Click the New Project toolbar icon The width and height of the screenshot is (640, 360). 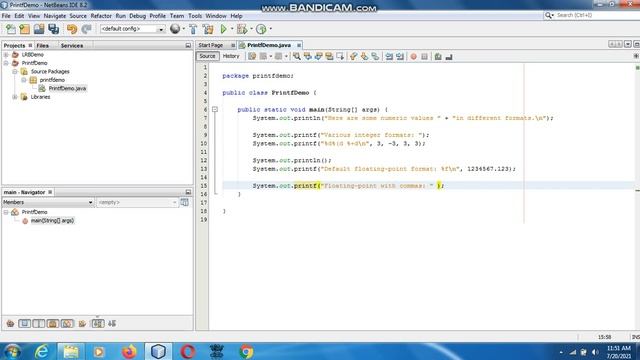point(24,29)
